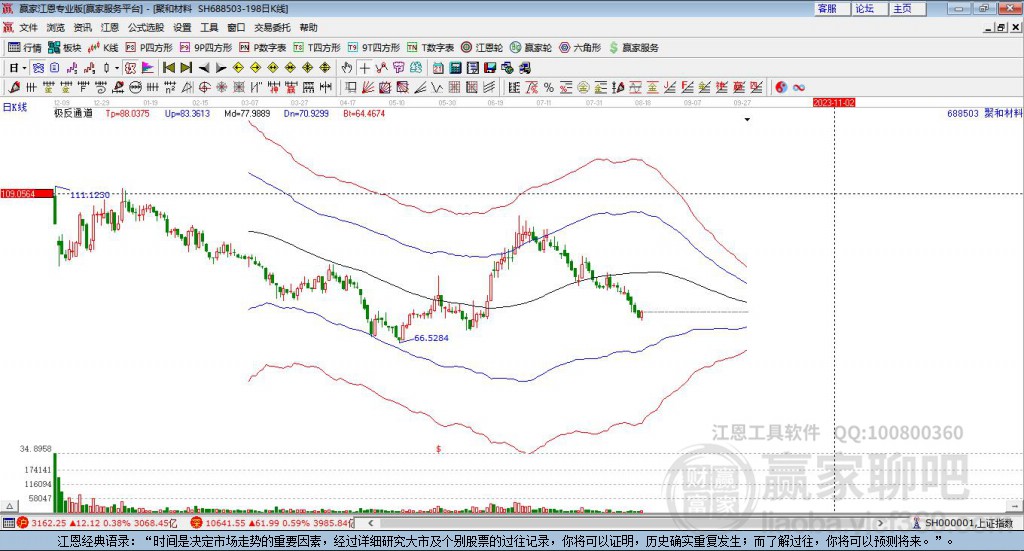The width and height of the screenshot is (1024, 551).
Task: Open 赢家服务 with the dollar icon
Action: (x=633, y=48)
